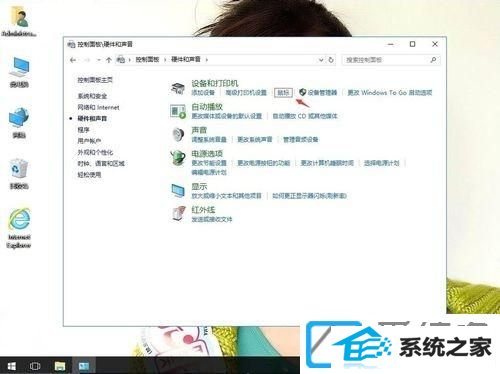Viewport: 500px width, 374px height.
Task: Refresh the Control Panel address bar
Action: (x=331, y=60)
